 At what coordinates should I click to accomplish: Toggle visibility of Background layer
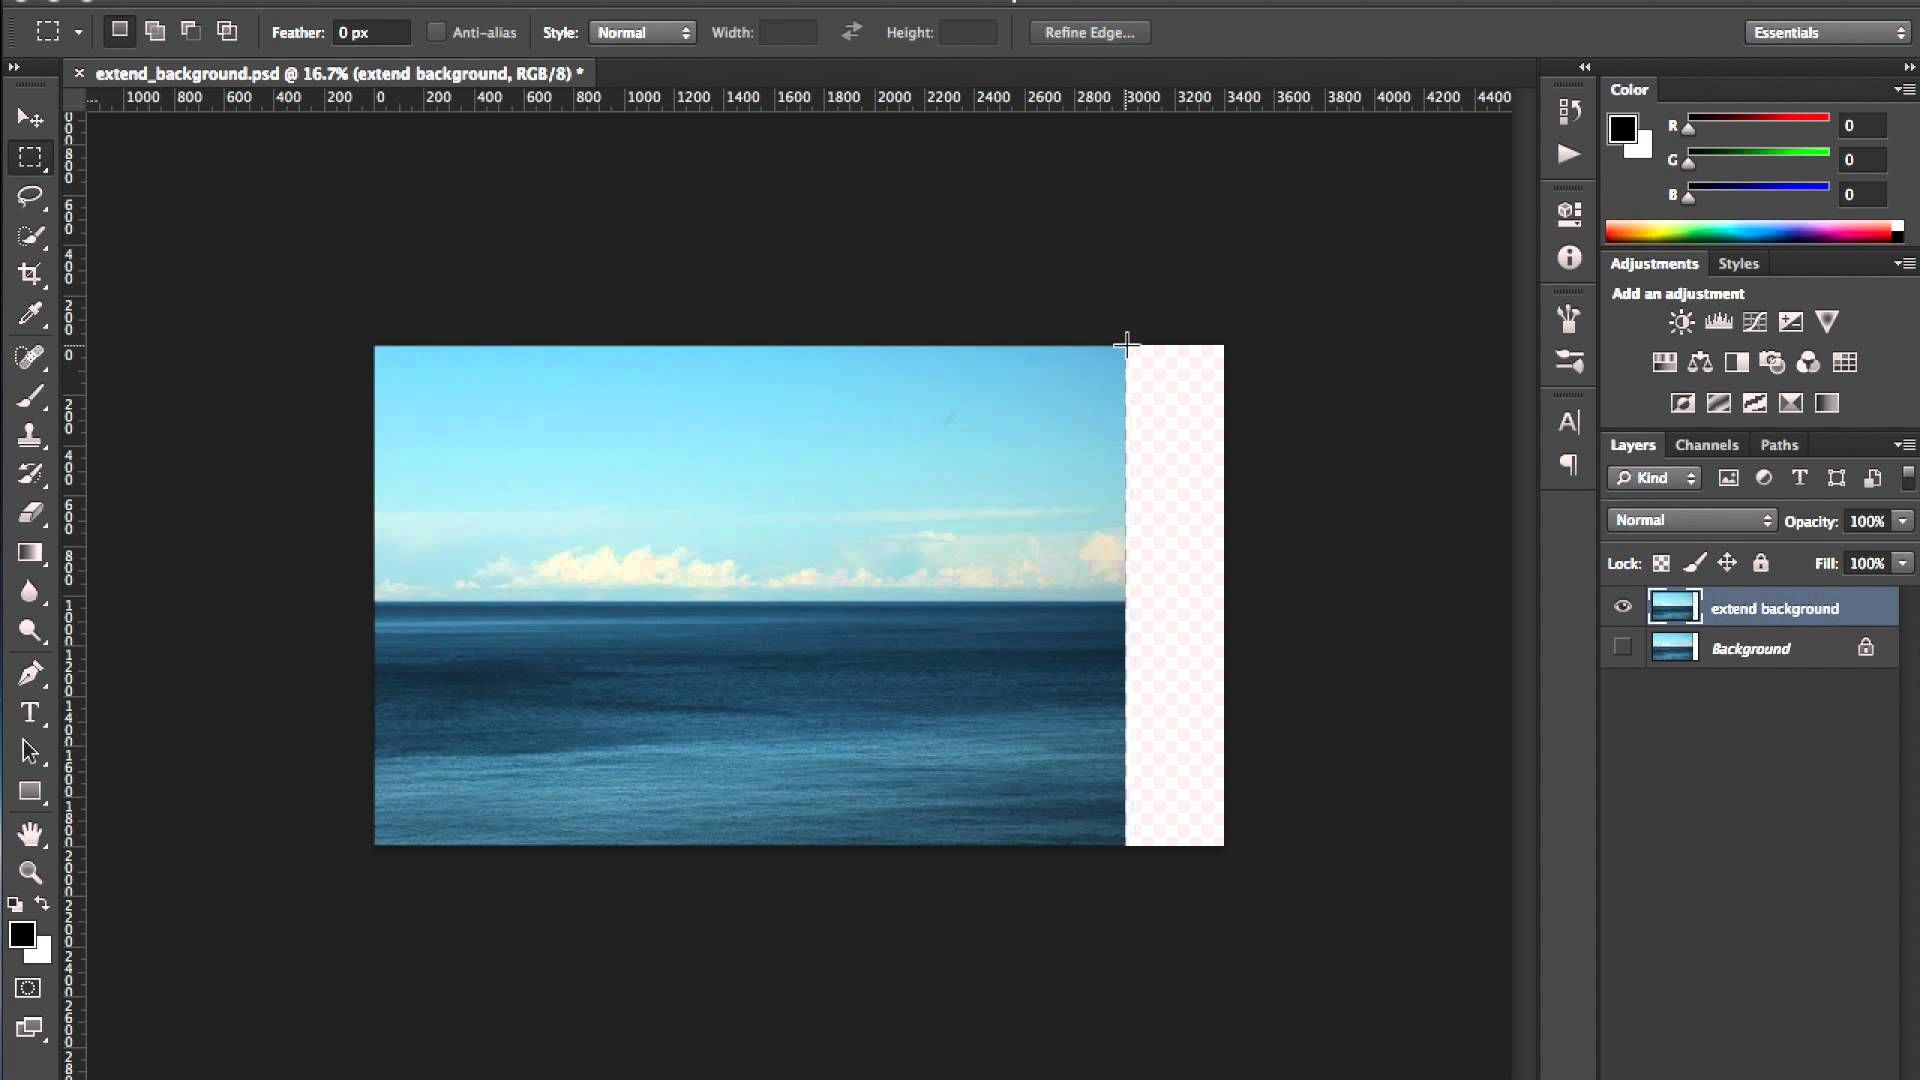point(1623,647)
